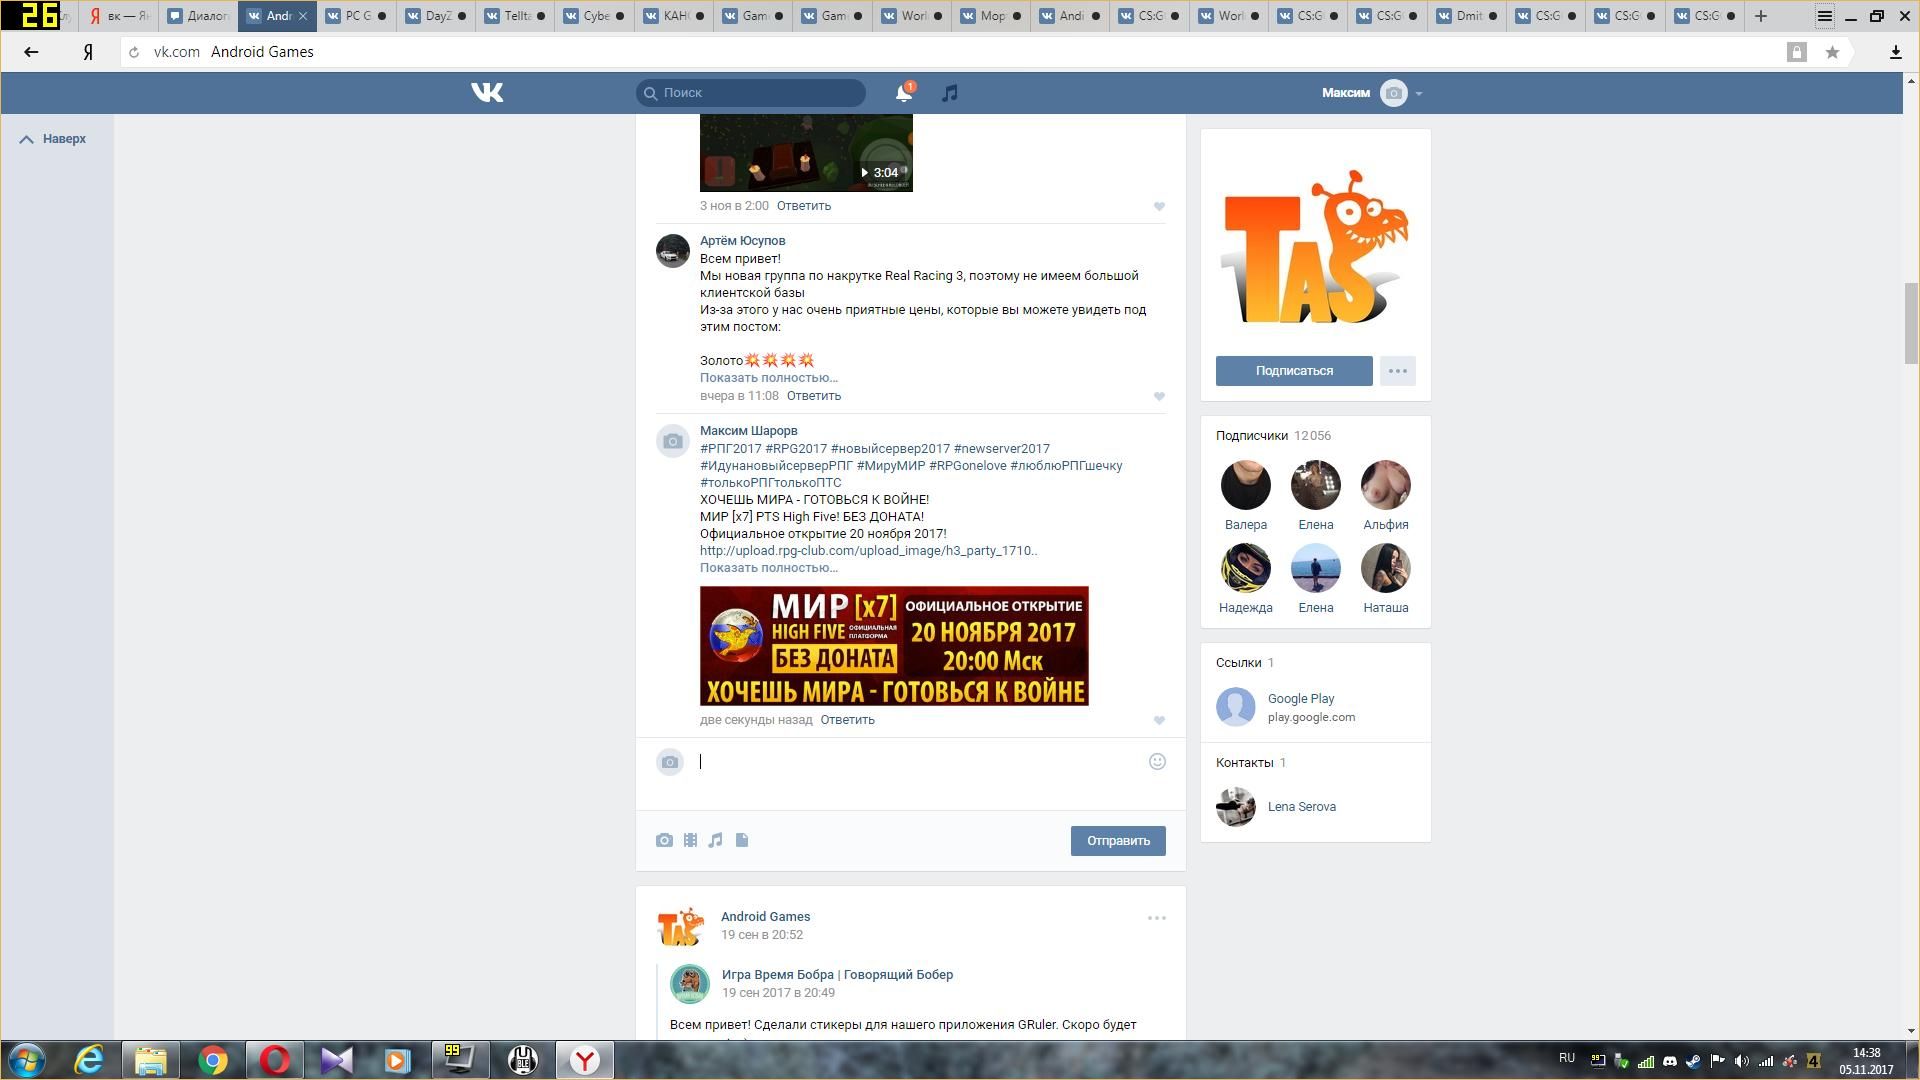
Task: Open the Android Games post options menu
Action: [1156, 918]
